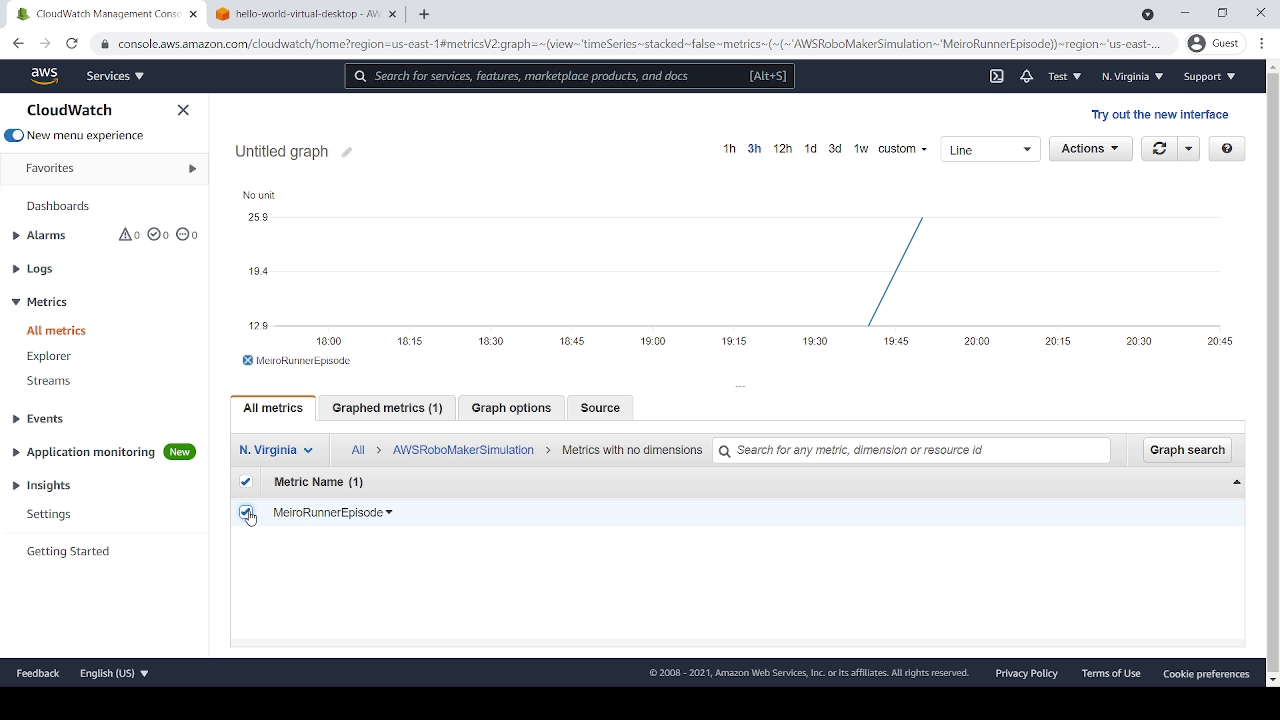Expand Events in the sidebar

coord(16,419)
